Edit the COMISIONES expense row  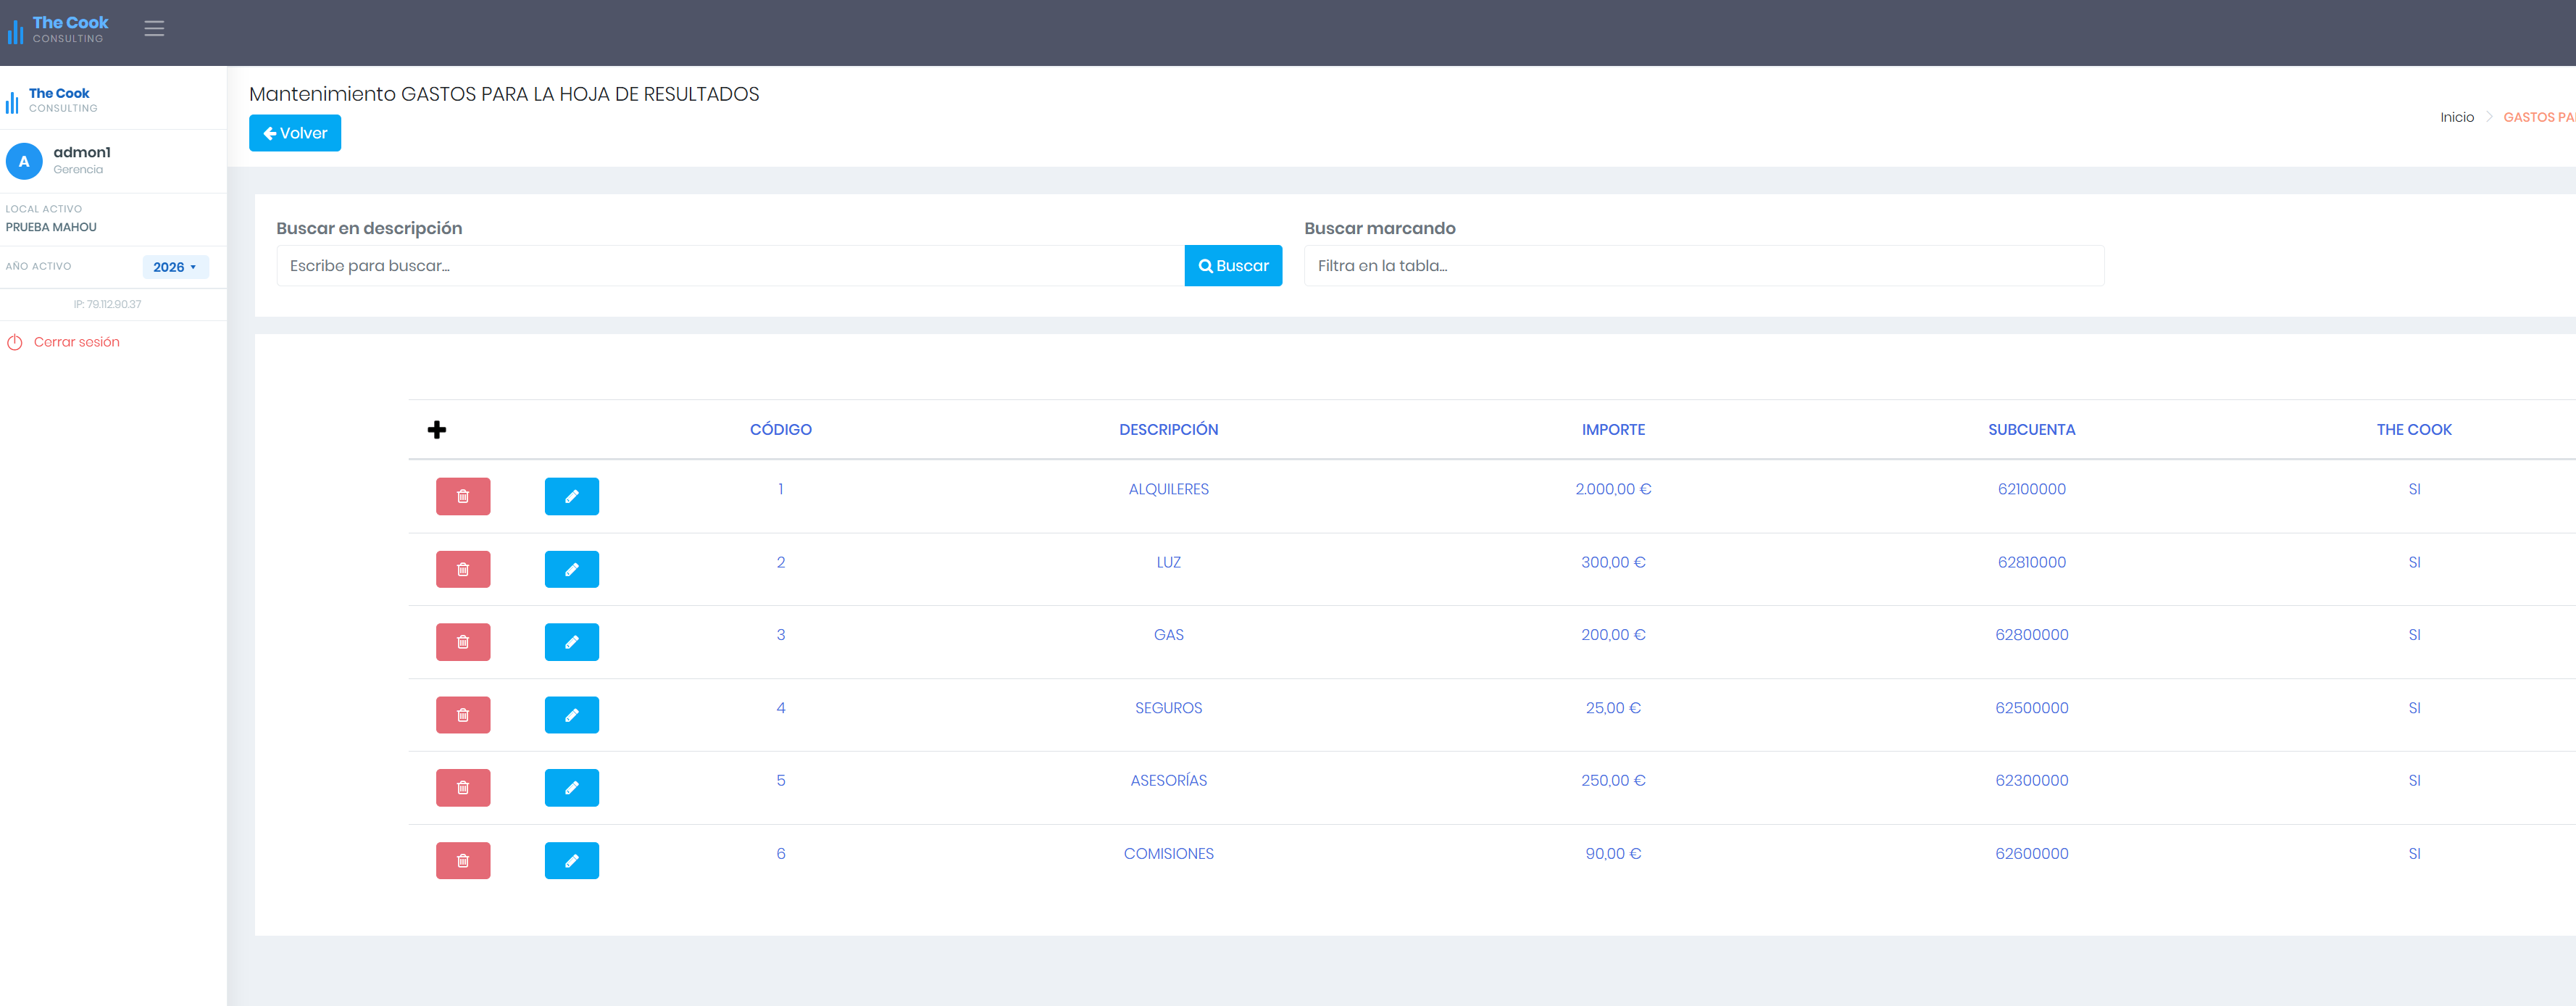[x=572, y=861]
